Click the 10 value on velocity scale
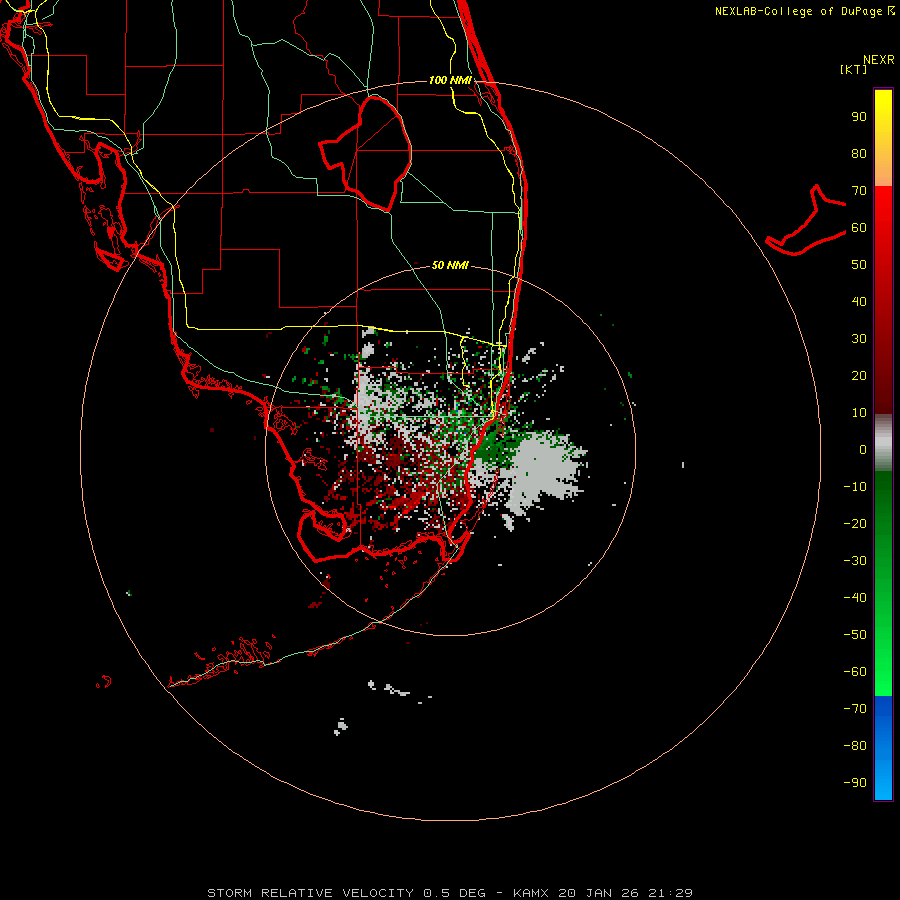This screenshot has width=900, height=900. pos(859,413)
